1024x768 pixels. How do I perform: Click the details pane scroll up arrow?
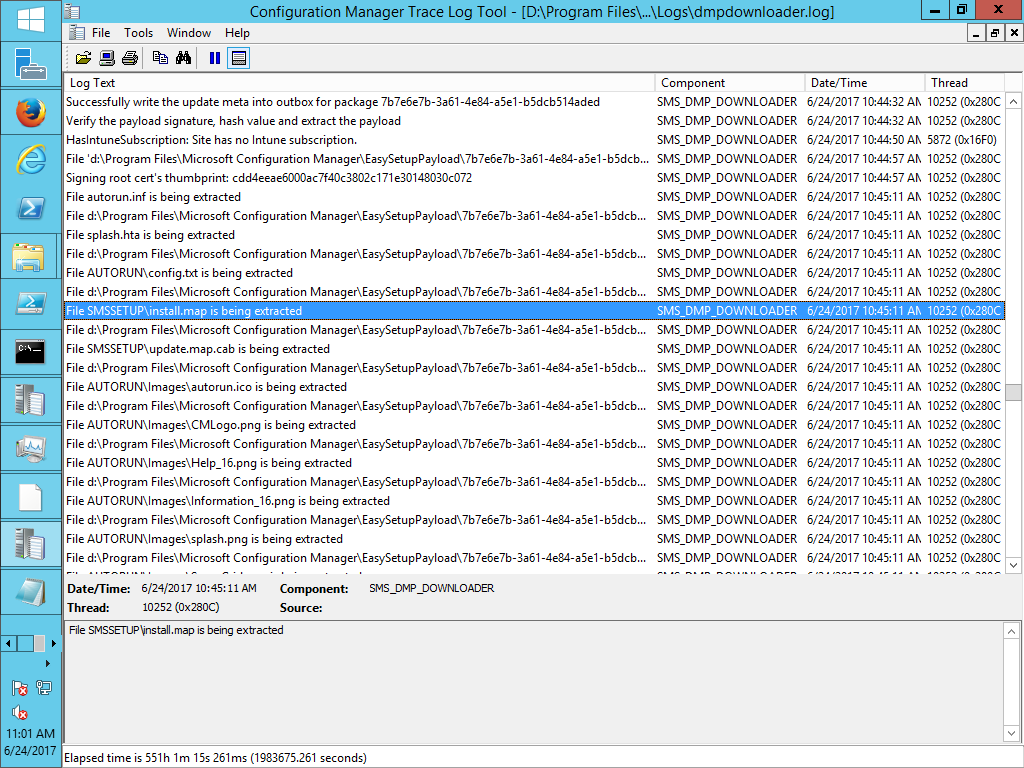click(1011, 632)
